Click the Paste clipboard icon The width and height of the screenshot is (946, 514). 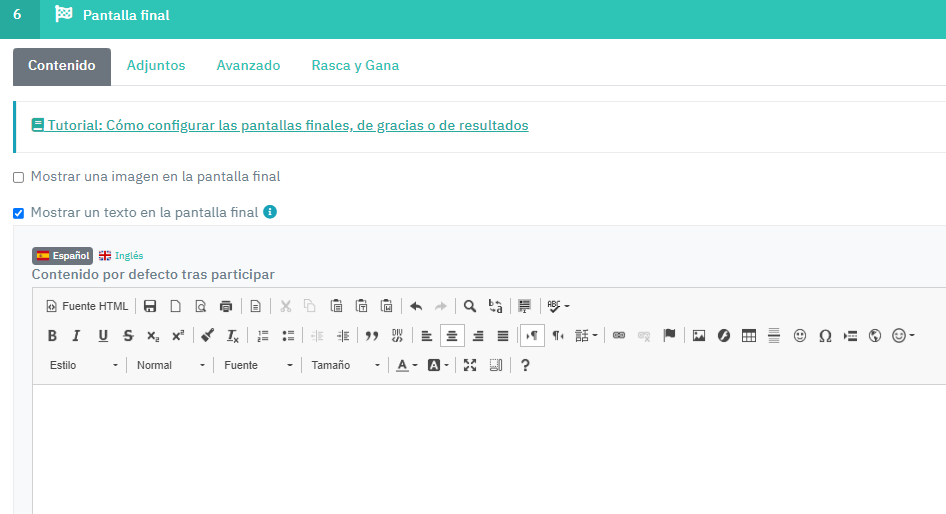(x=336, y=306)
